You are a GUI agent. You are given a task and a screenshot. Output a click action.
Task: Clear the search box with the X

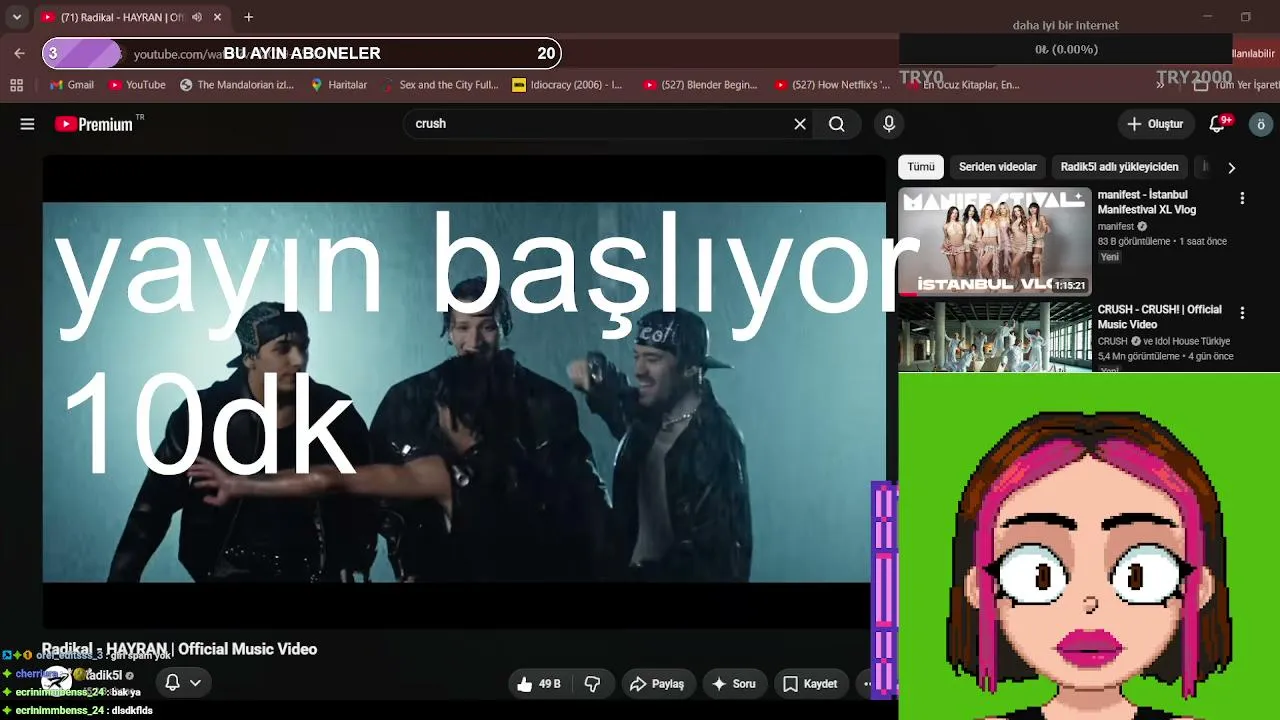[800, 124]
